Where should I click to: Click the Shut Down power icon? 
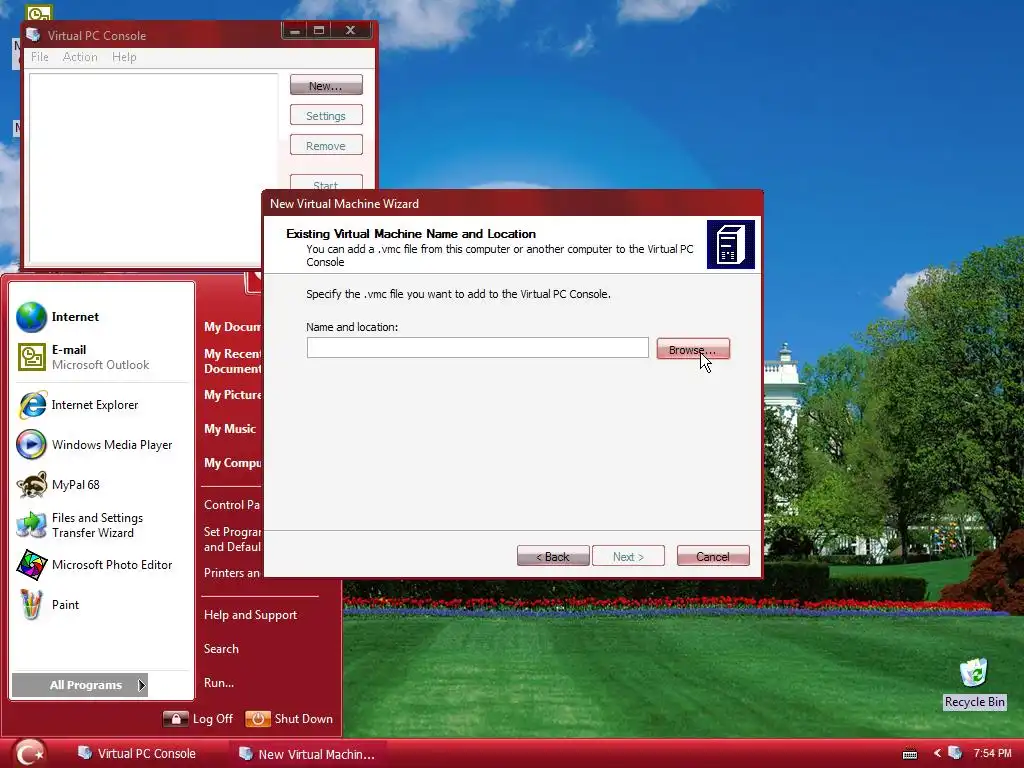(x=257, y=719)
